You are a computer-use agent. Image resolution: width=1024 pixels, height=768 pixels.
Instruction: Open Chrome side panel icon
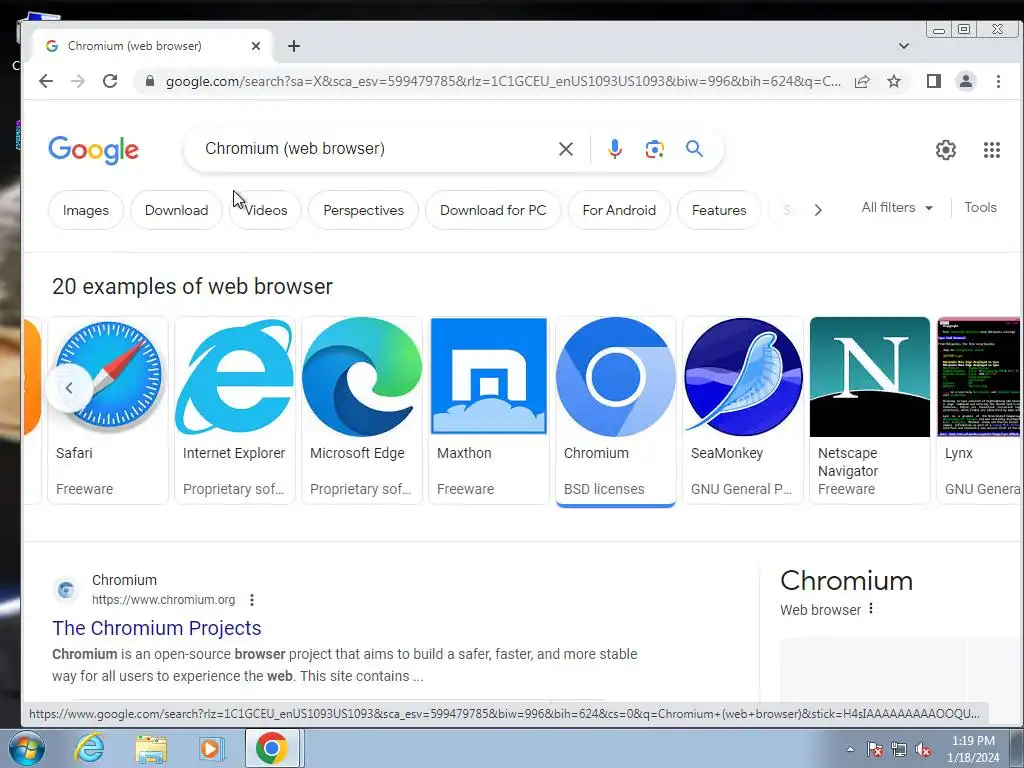coord(934,81)
